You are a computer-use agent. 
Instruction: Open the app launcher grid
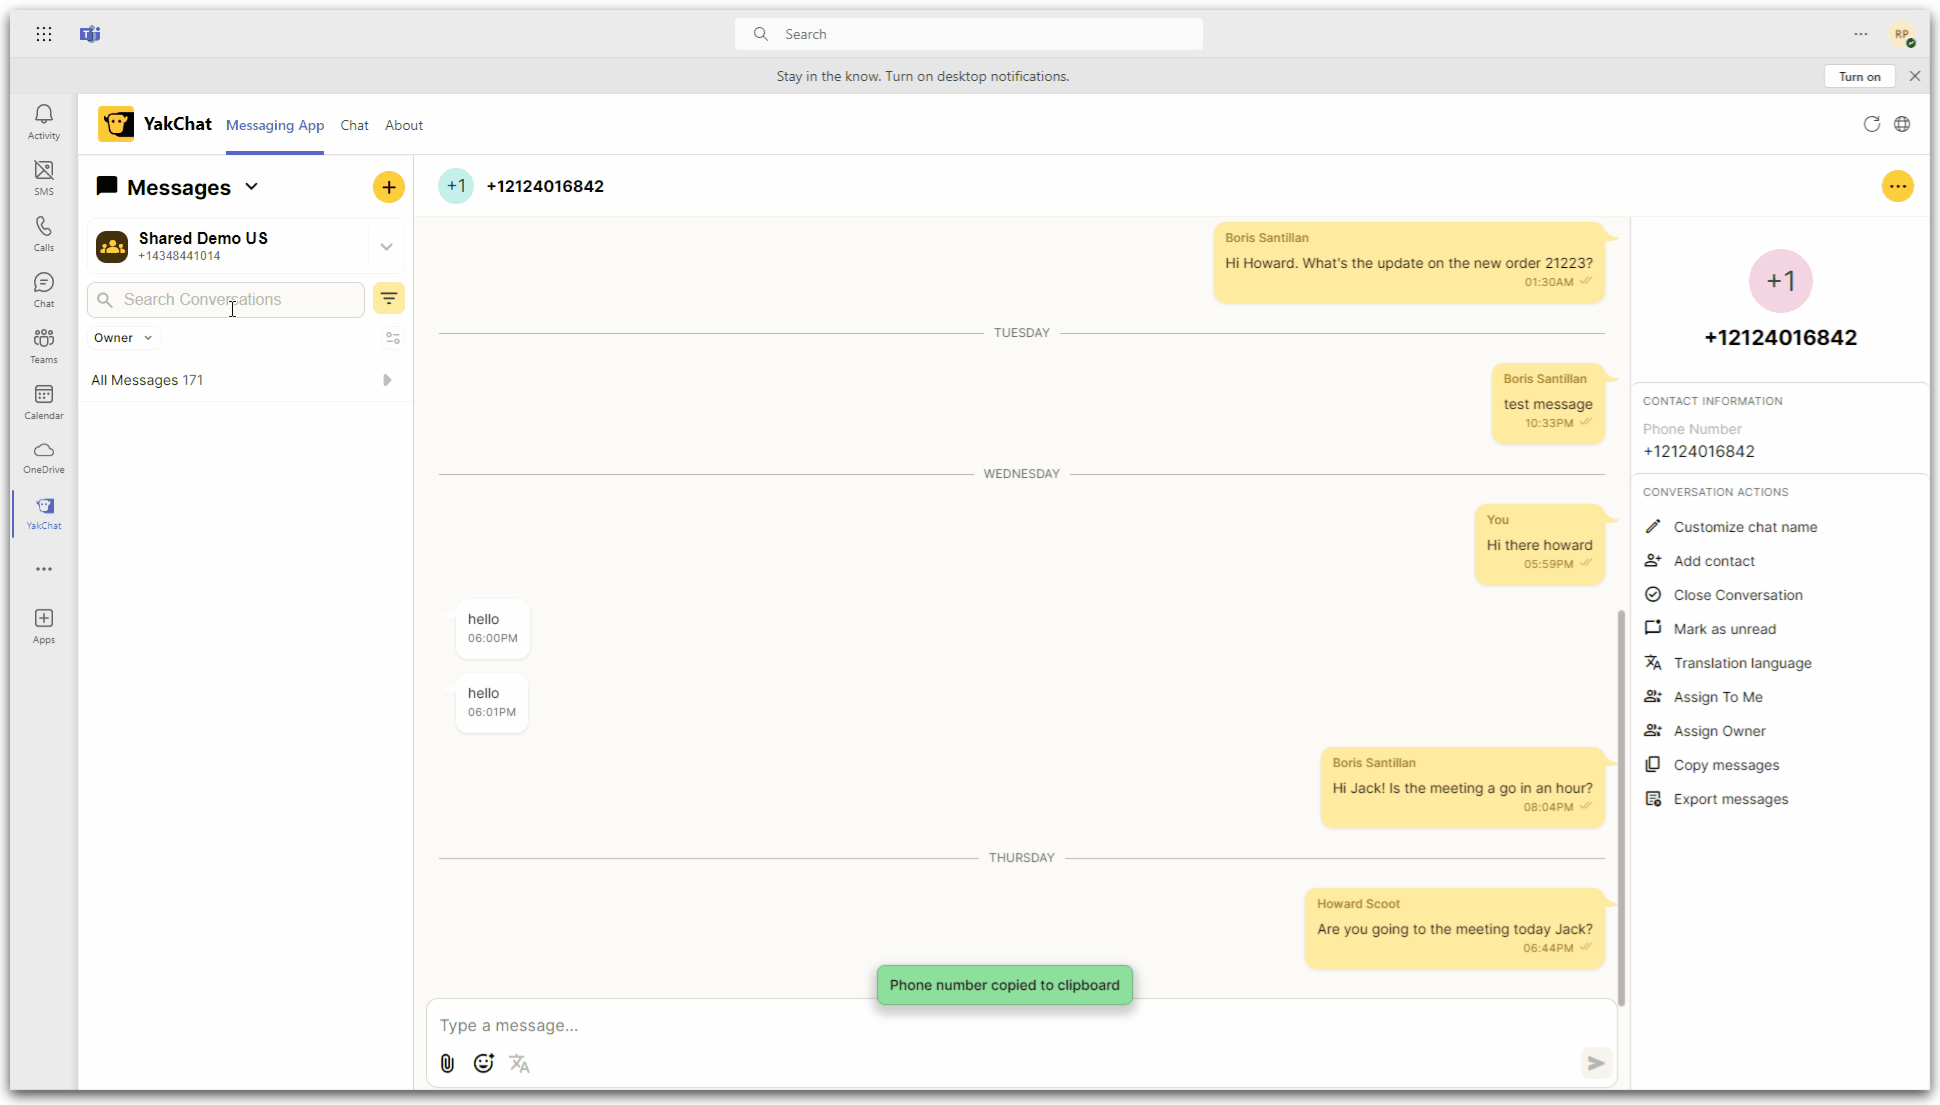pos(44,34)
